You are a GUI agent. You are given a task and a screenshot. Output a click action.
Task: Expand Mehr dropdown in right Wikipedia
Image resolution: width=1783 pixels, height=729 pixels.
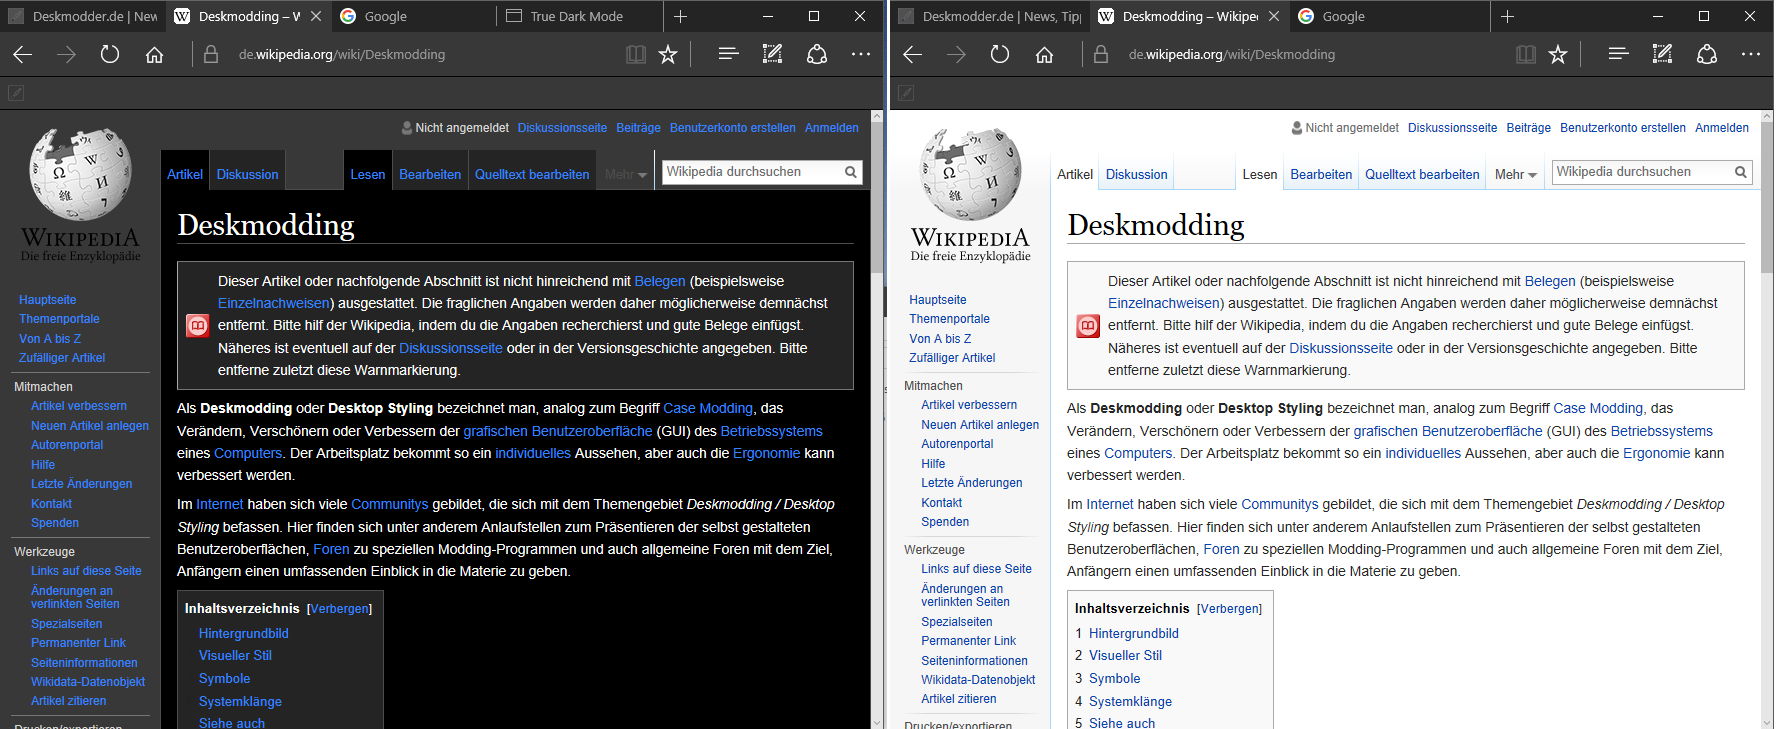tap(1516, 174)
